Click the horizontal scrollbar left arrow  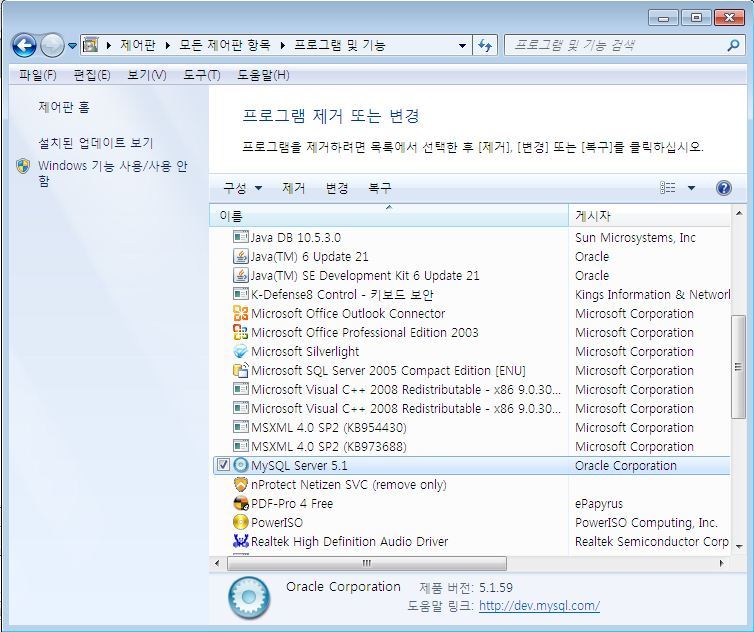click(217, 563)
